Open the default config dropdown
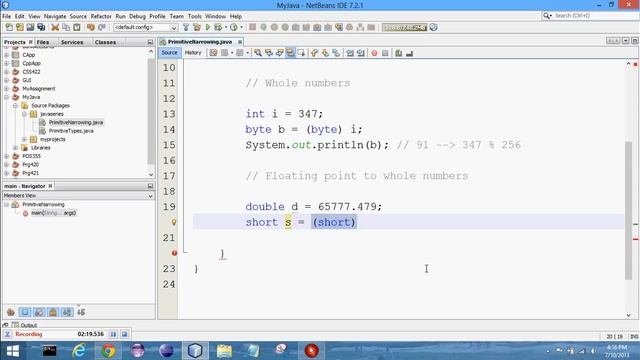The width and height of the screenshot is (640, 360). click(x=145, y=27)
